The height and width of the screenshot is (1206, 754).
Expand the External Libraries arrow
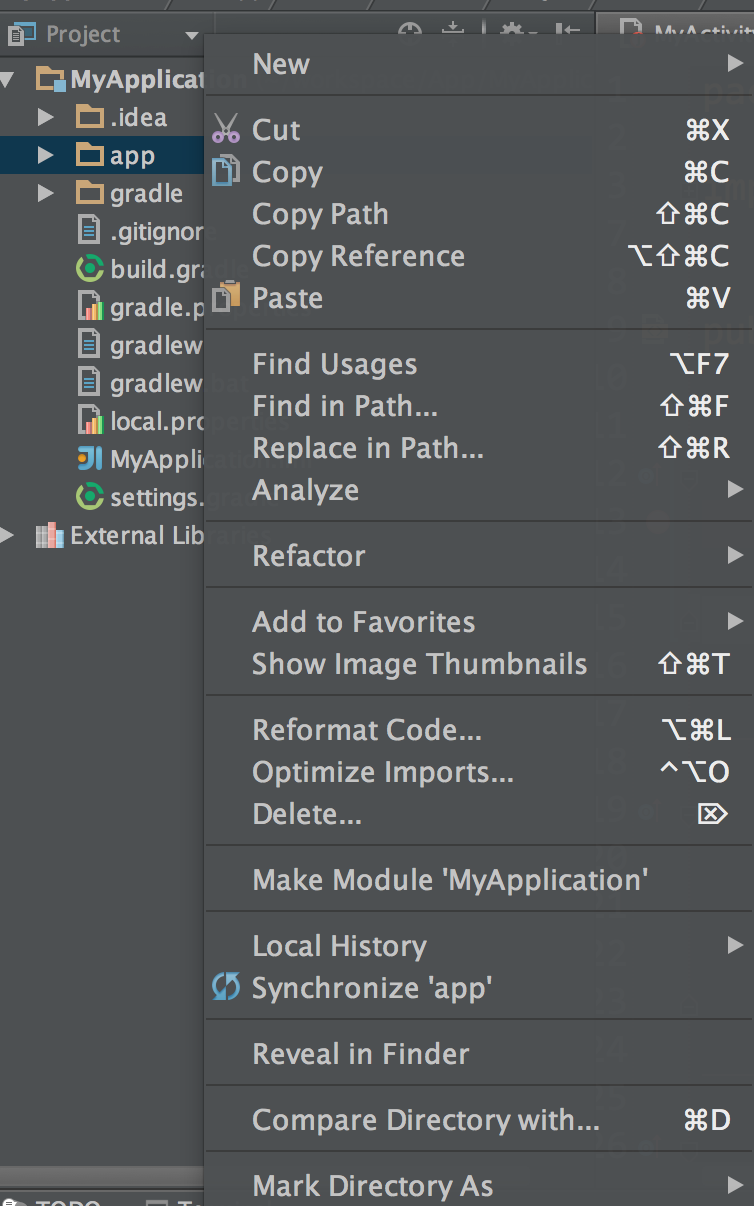tap(8, 535)
